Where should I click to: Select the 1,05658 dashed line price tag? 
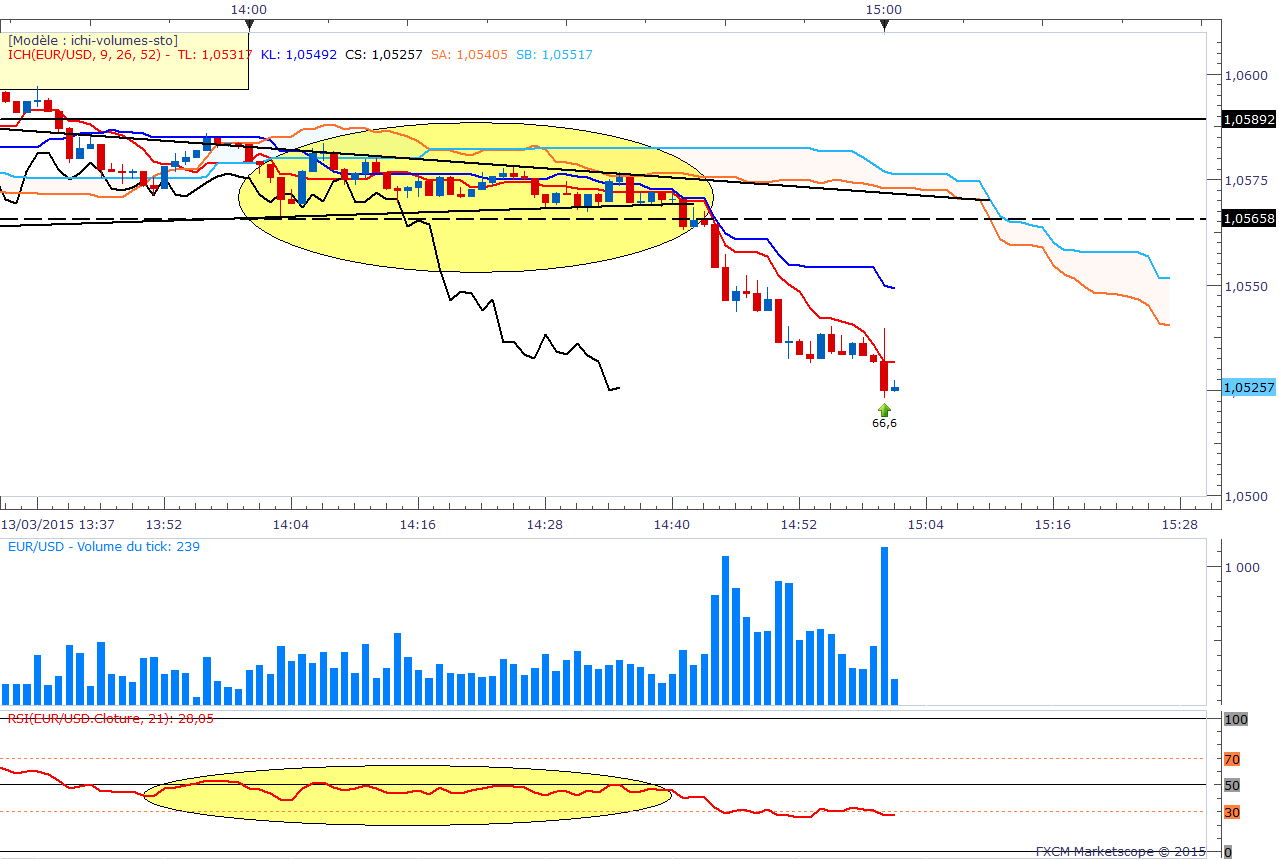click(1248, 218)
